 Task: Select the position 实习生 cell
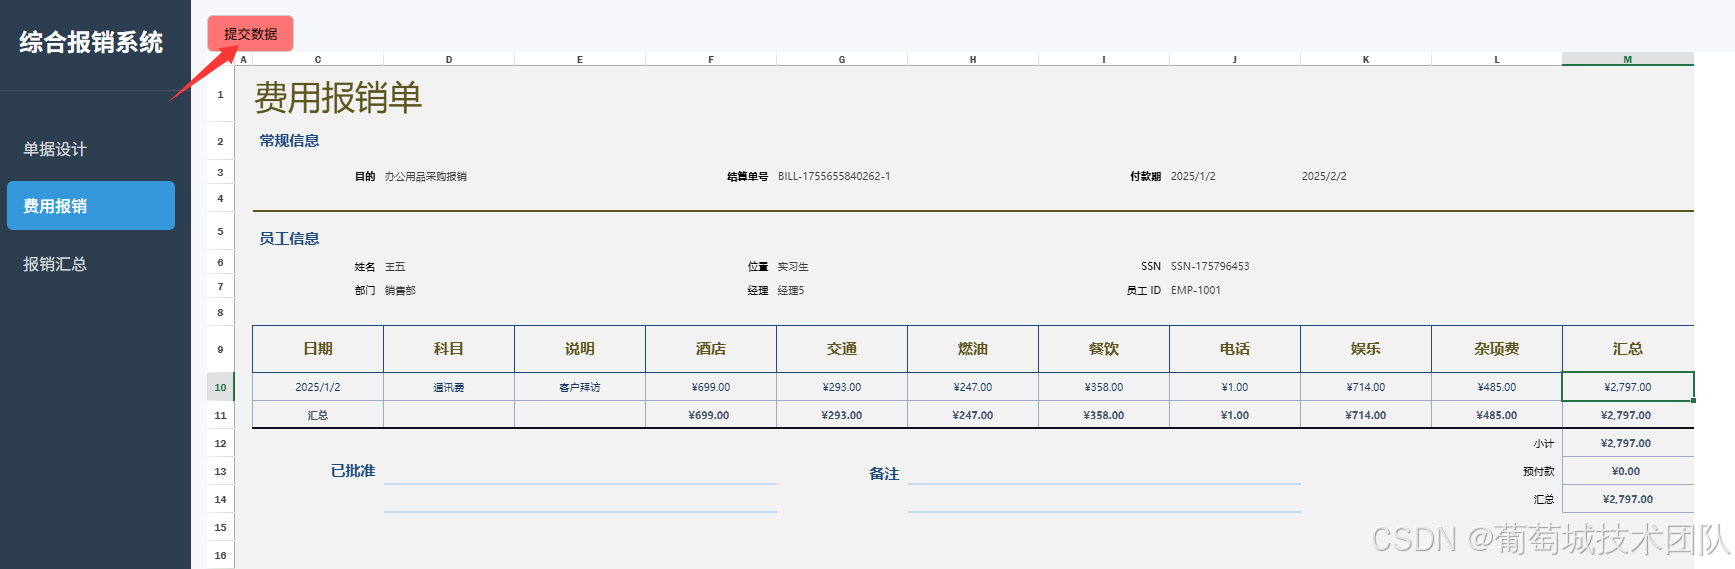click(x=793, y=267)
